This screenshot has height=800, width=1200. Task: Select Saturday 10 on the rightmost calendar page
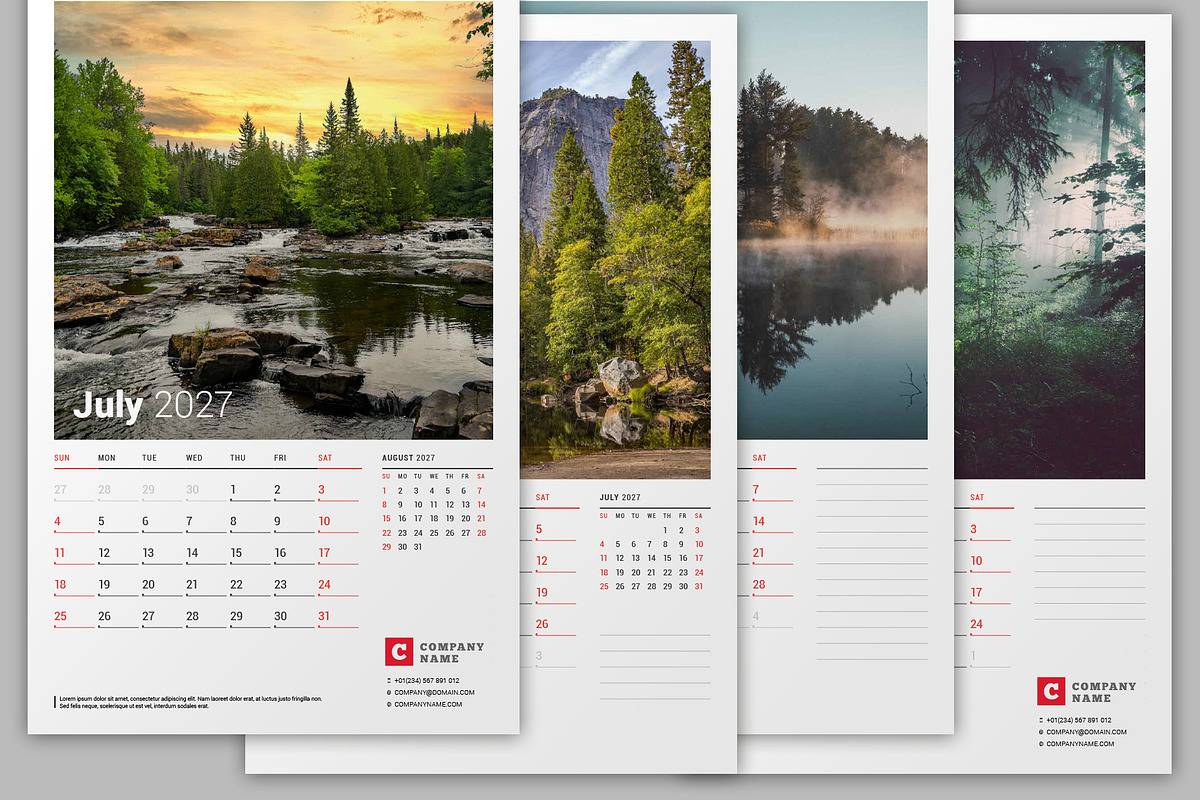976,561
